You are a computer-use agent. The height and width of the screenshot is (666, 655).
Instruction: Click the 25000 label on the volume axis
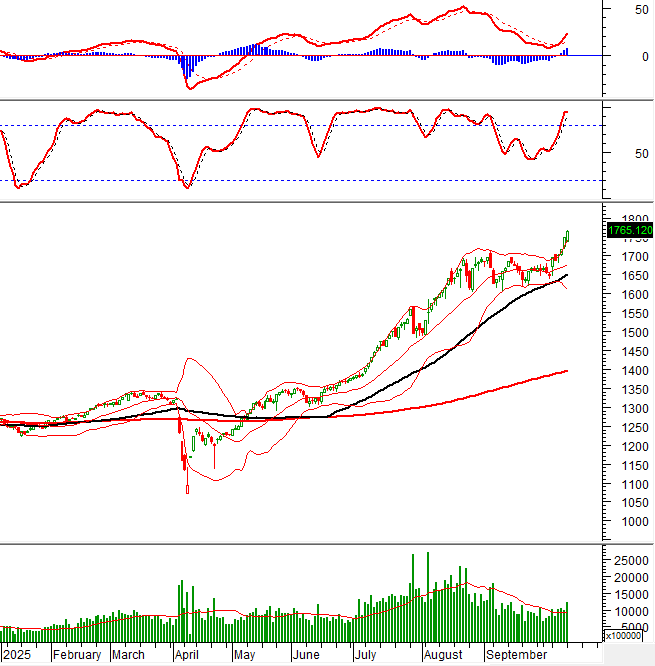tap(631, 561)
